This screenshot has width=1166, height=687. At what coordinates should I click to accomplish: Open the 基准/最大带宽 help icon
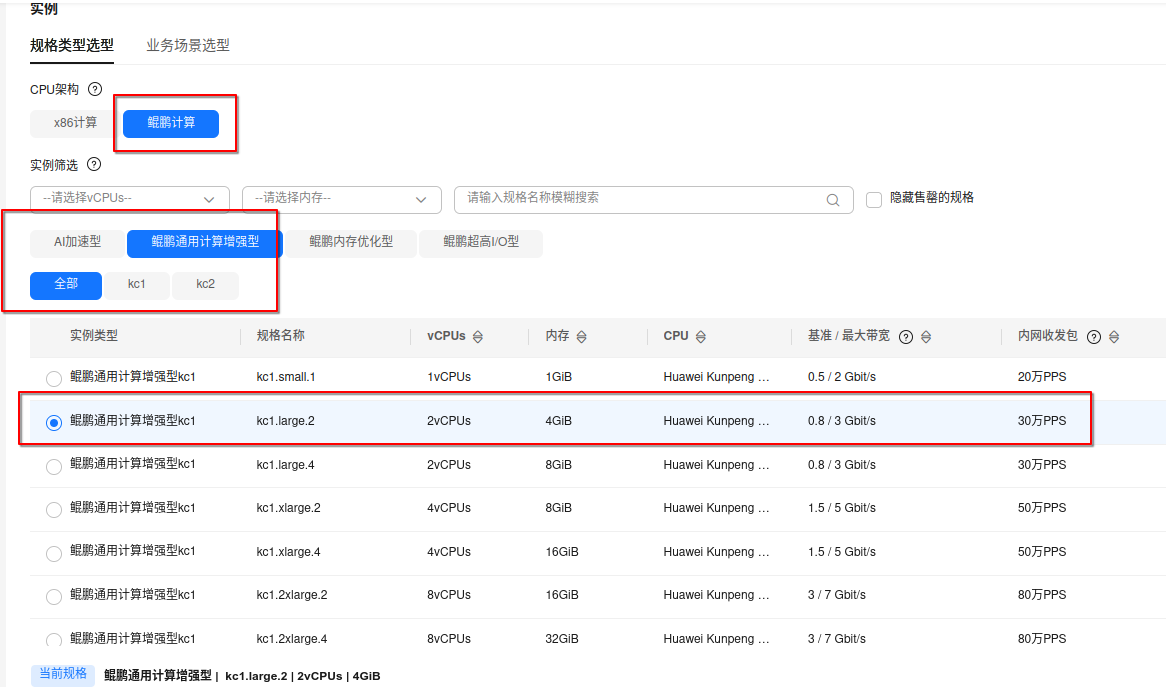906,337
